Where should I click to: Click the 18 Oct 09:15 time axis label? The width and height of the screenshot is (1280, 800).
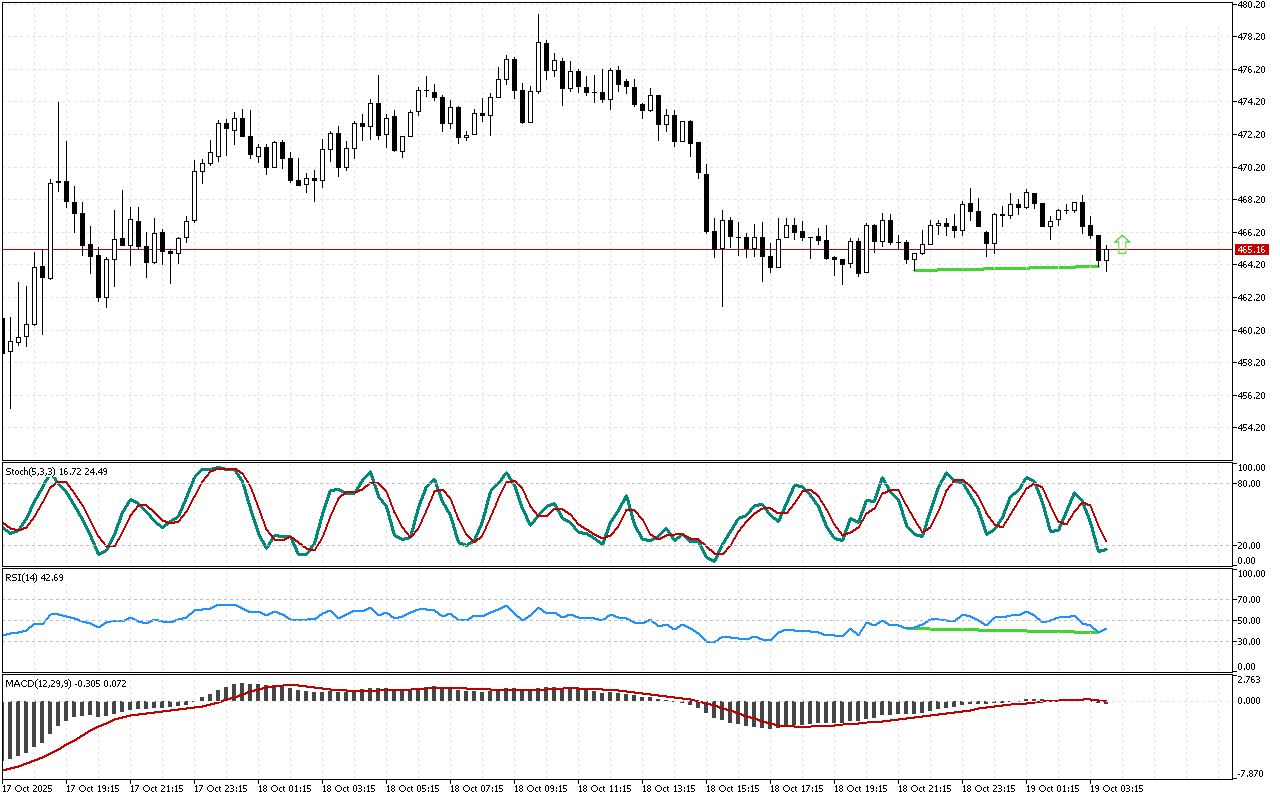tap(540, 788)
